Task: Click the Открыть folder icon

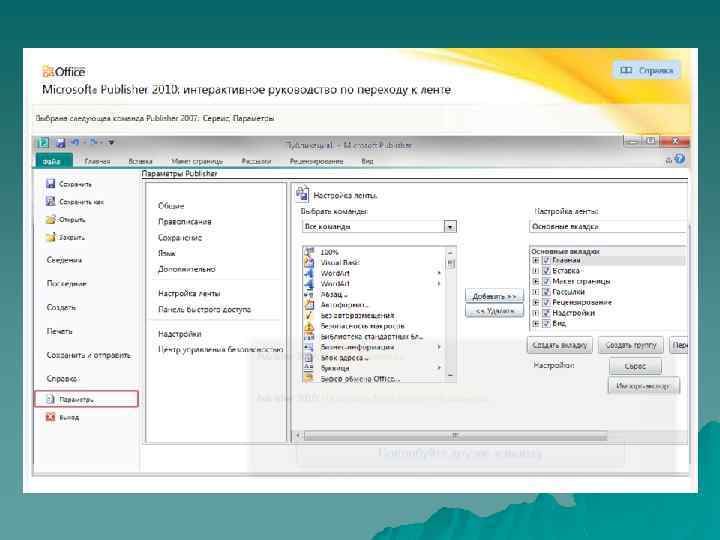Action: pos(51,219)
